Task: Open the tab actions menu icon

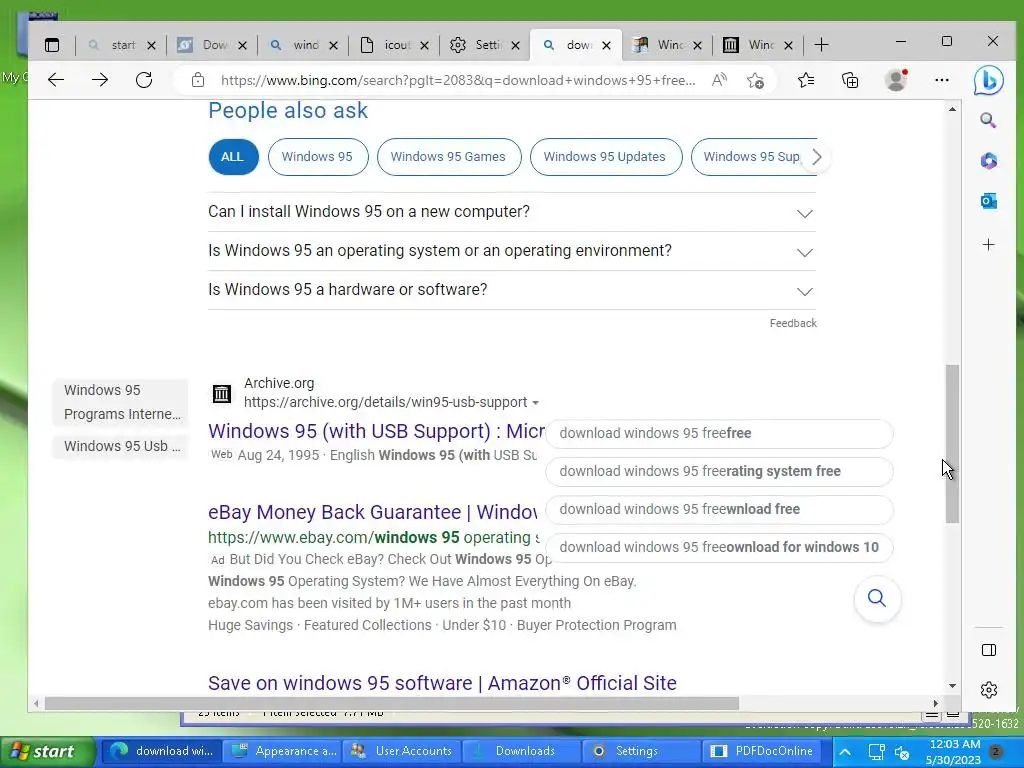Action: coord(52,45)
